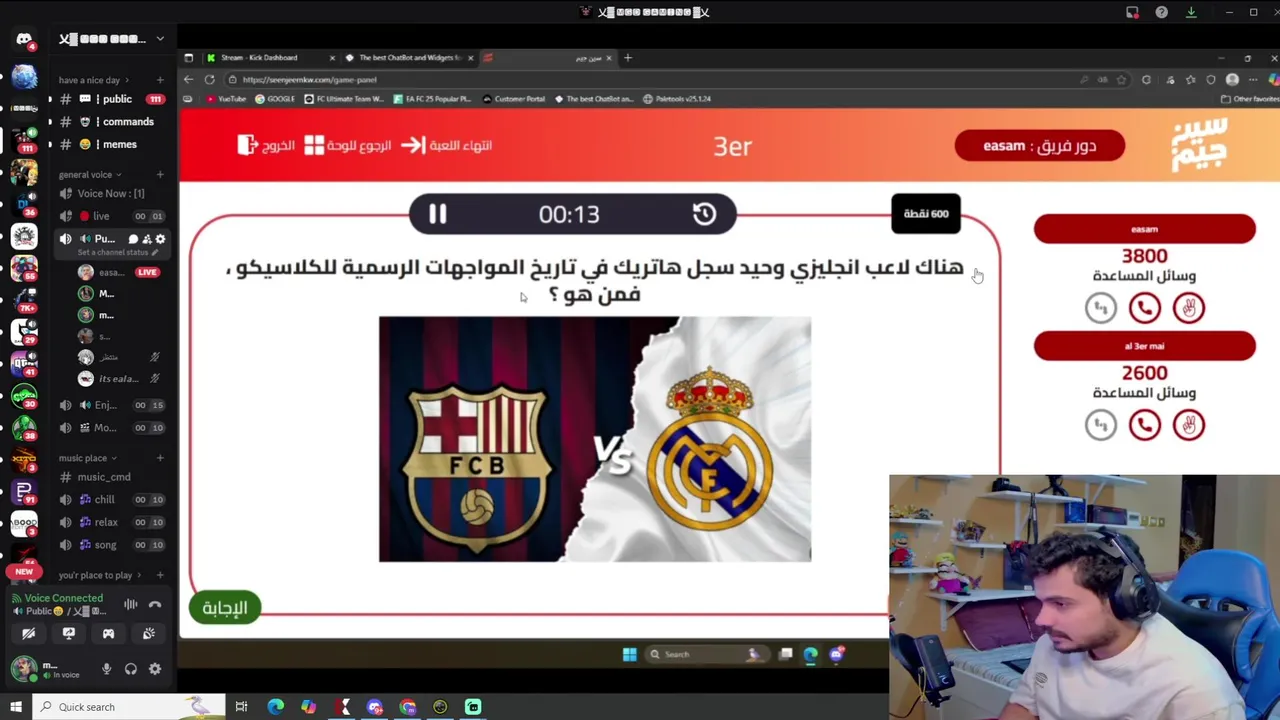Screen dimensions: 1280x720
Task: Start an activity with the controller icon
Action: tap(108, 633)
